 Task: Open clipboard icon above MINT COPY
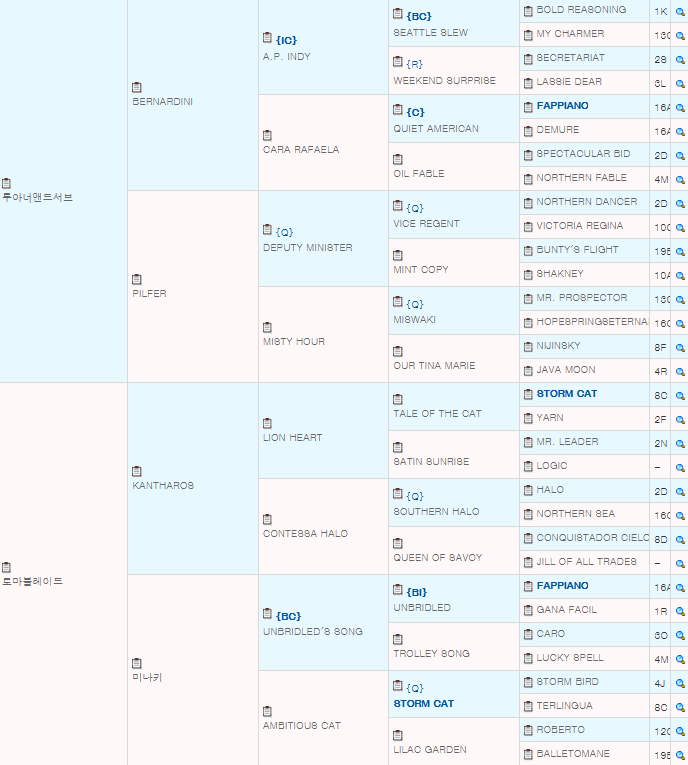(398, 255)
